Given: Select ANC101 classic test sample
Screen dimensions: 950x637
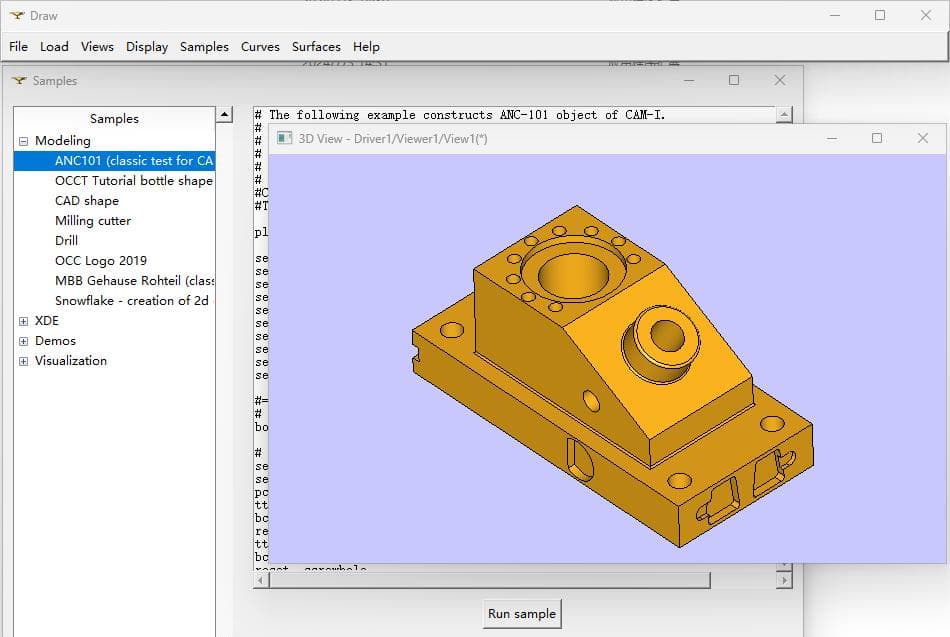Looking at the screenshot, I should [x=115, y=161].
